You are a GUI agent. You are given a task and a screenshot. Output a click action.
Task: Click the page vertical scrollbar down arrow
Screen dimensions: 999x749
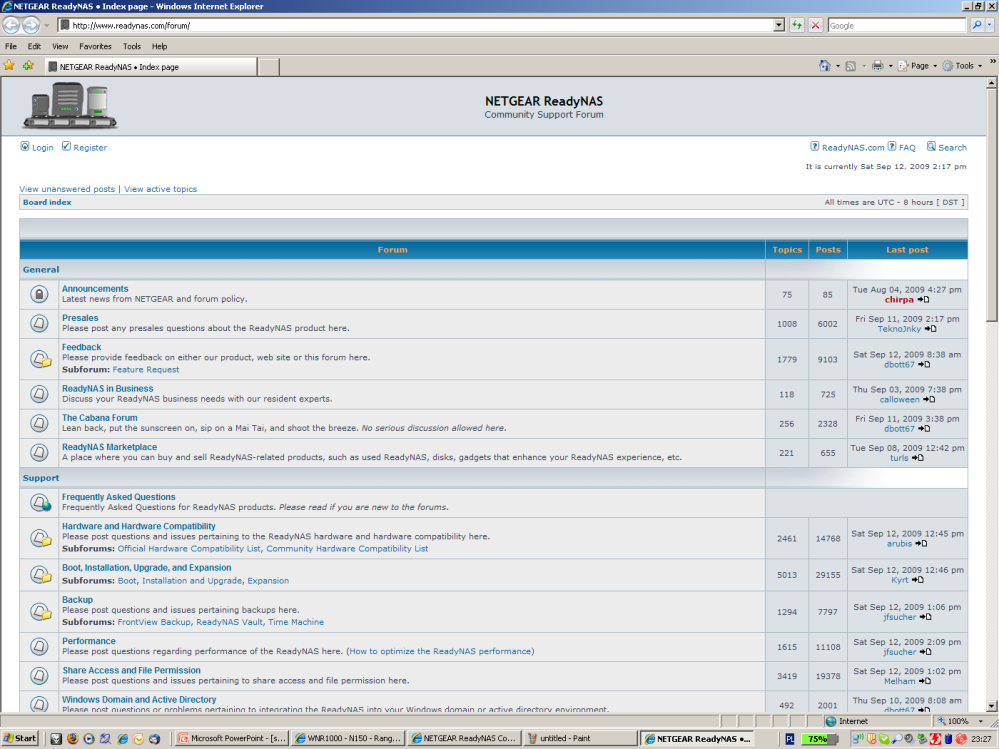[x=991, y=706]
